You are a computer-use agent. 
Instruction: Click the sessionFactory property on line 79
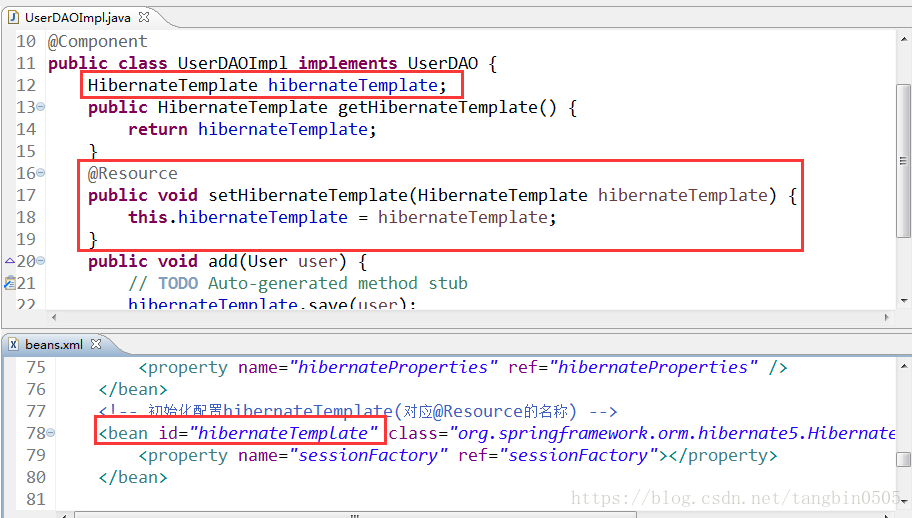457,455
